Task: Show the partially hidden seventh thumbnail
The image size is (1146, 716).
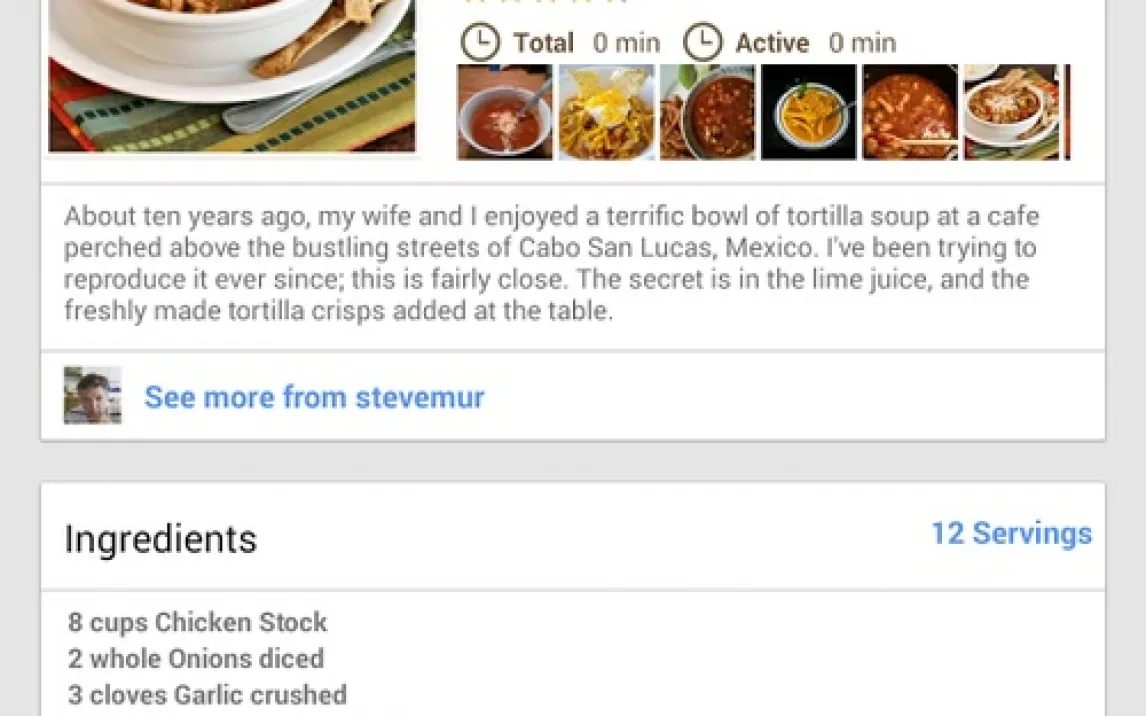Action: (1067, 112)
